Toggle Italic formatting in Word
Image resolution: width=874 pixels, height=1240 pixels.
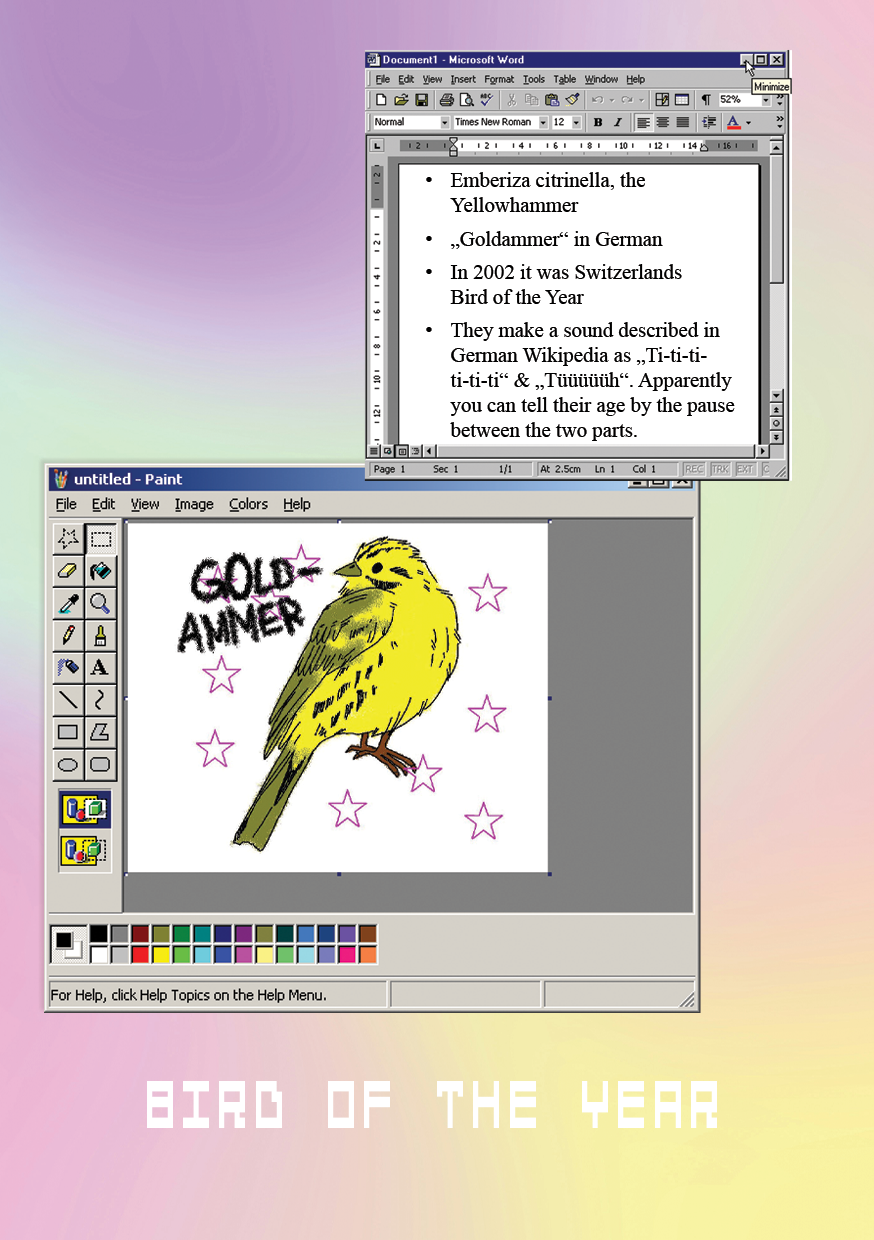(617, 122)
